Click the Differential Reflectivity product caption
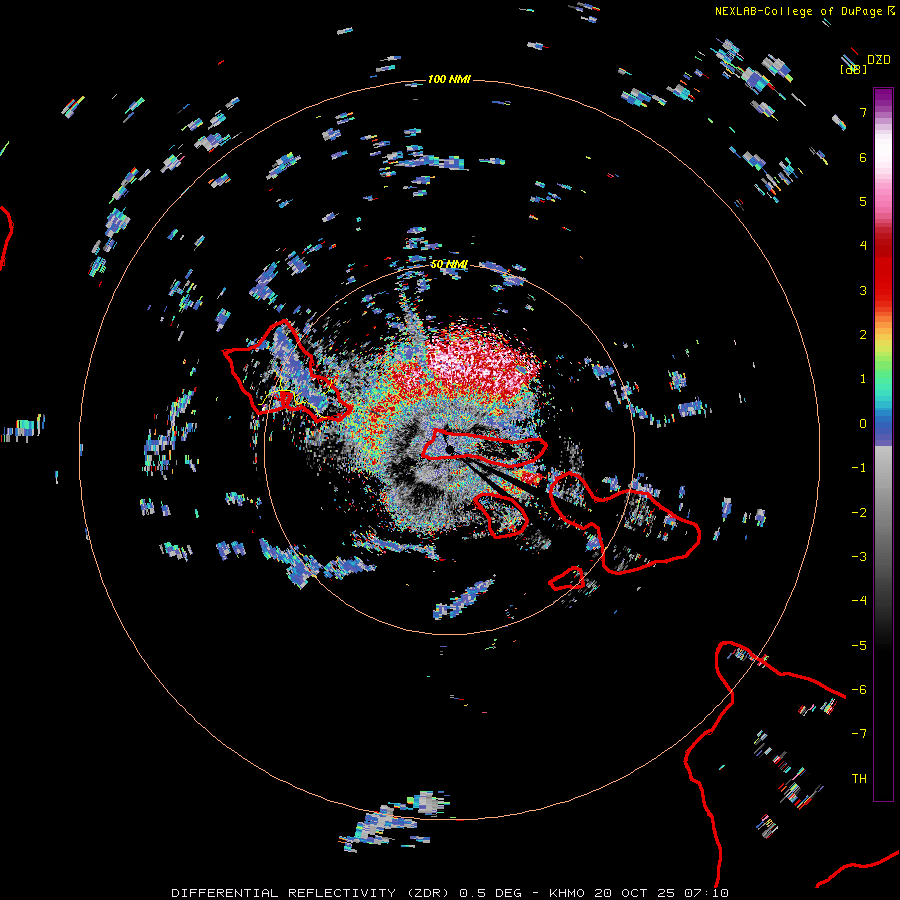Screen dimensions: 900x900 point(450,893)
